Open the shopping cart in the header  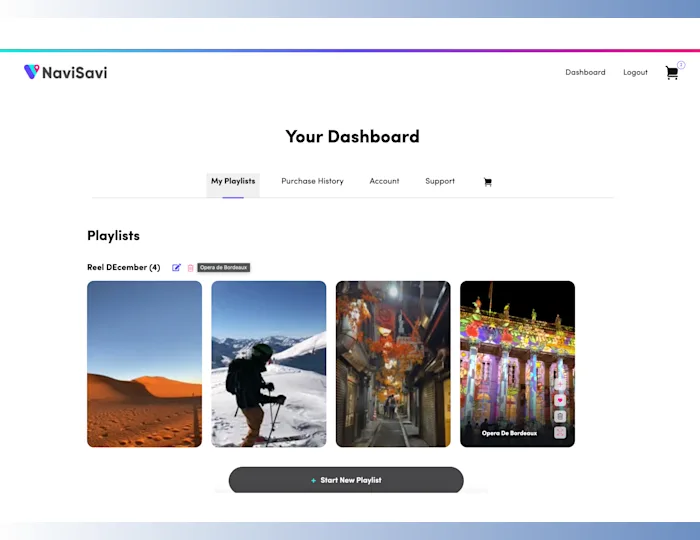[x=671, y=73]
